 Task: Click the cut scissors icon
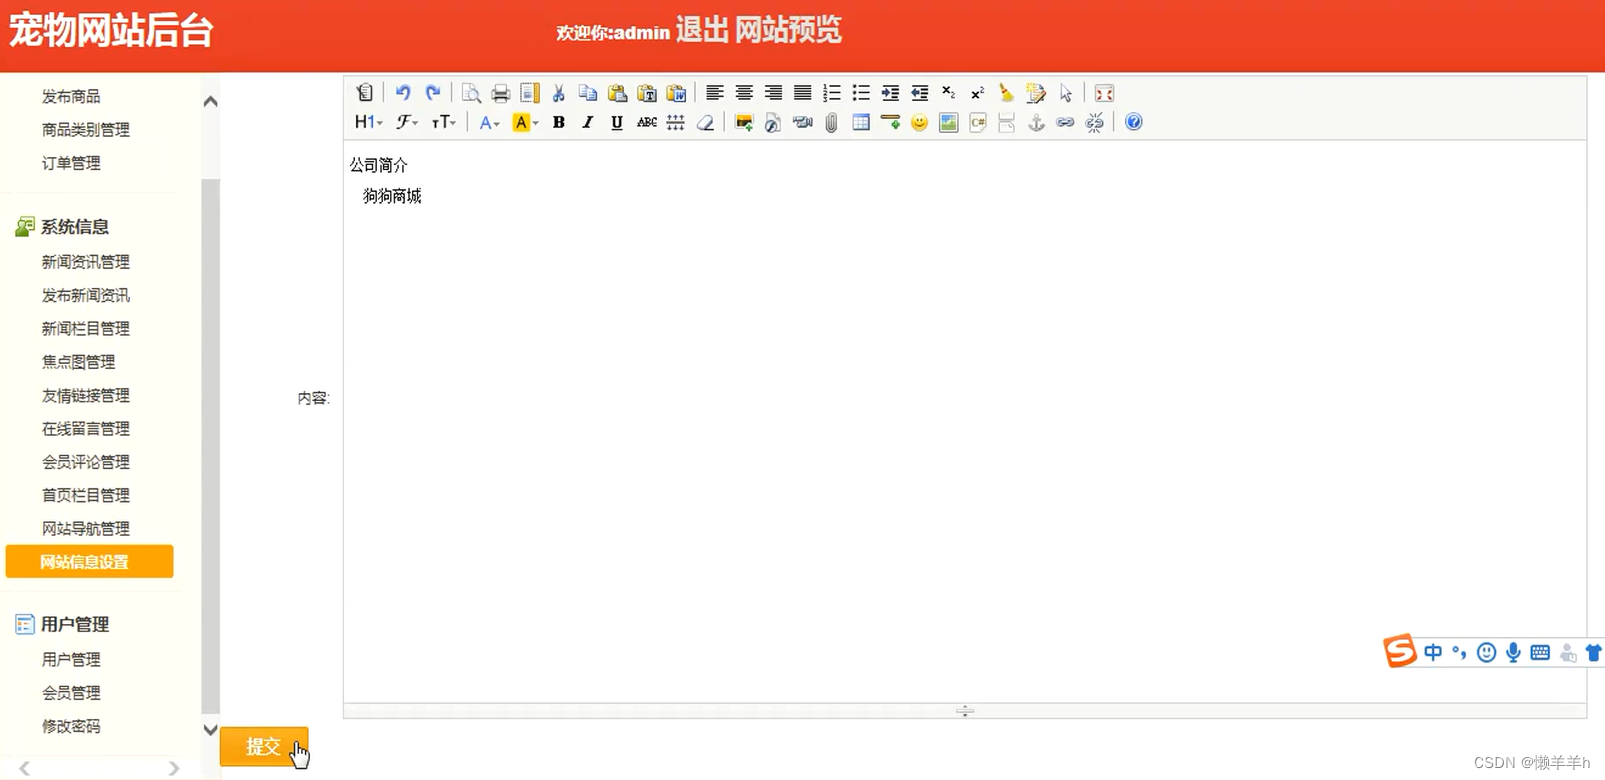tap(559, 93)
